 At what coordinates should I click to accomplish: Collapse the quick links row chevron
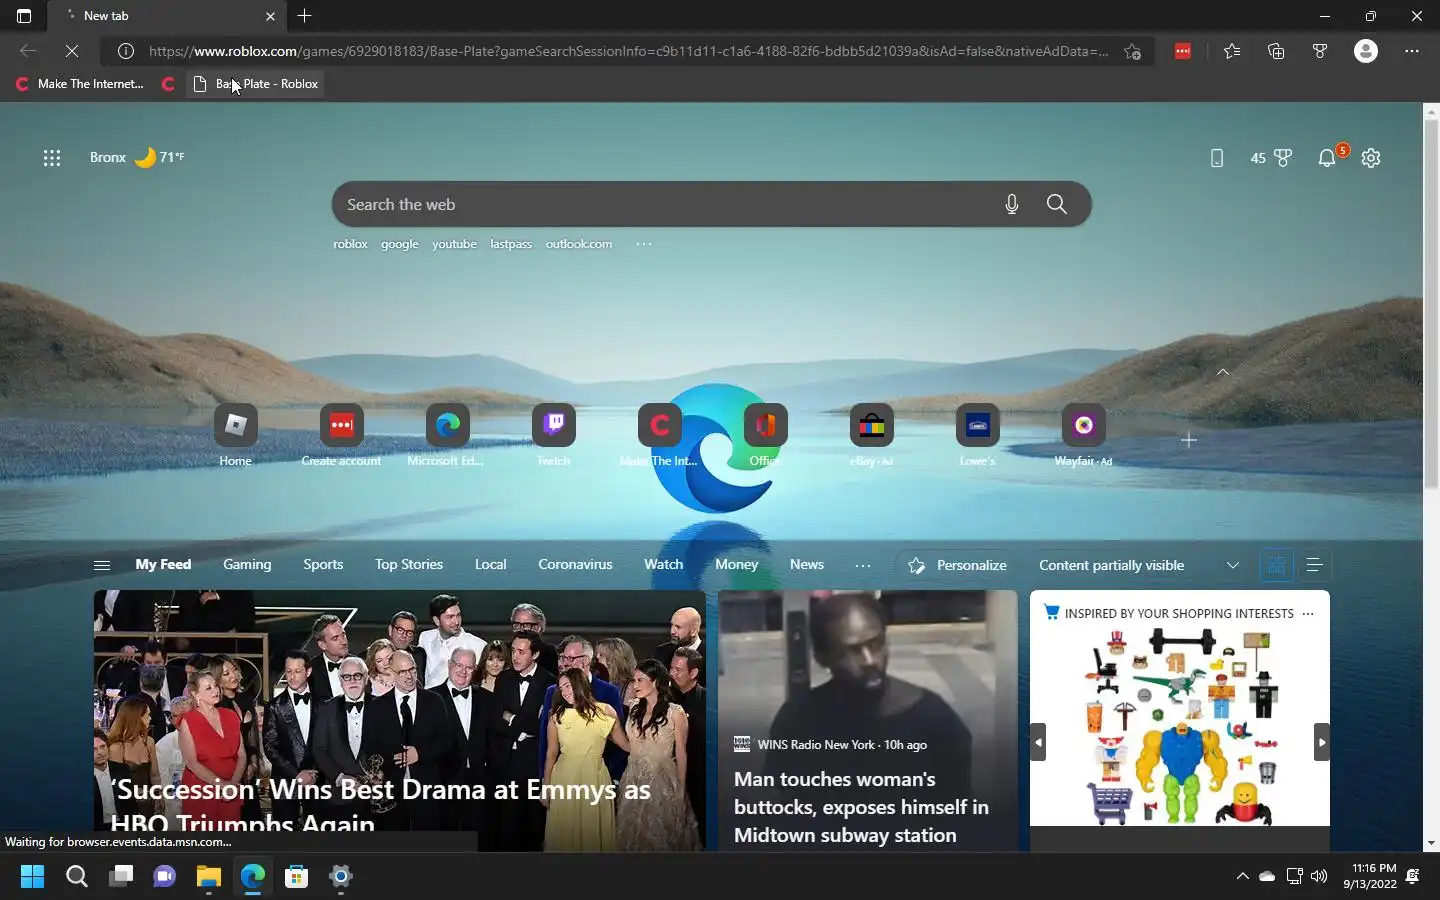1222,372
